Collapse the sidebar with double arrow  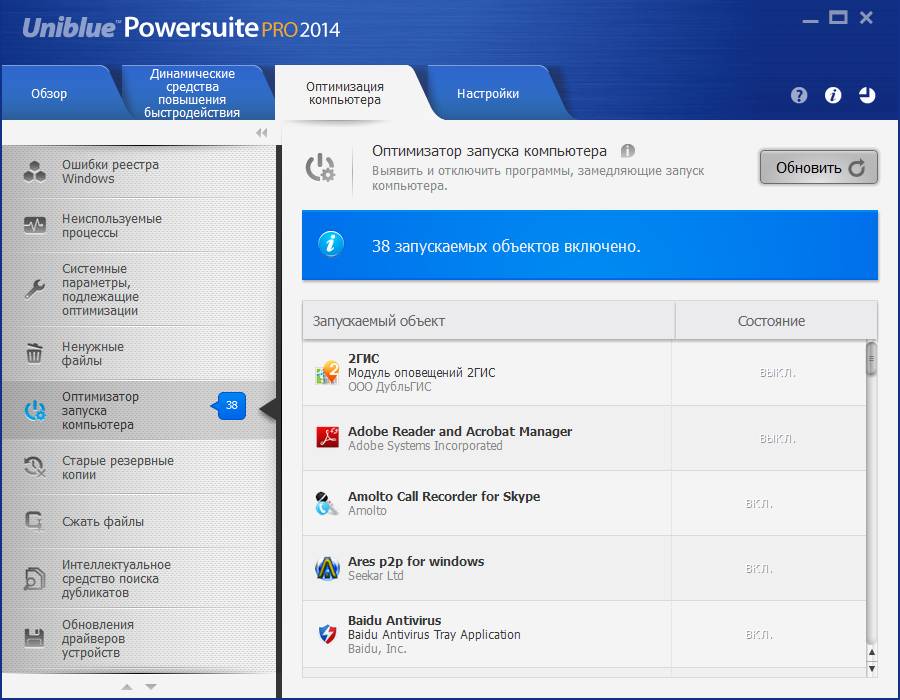262,133
